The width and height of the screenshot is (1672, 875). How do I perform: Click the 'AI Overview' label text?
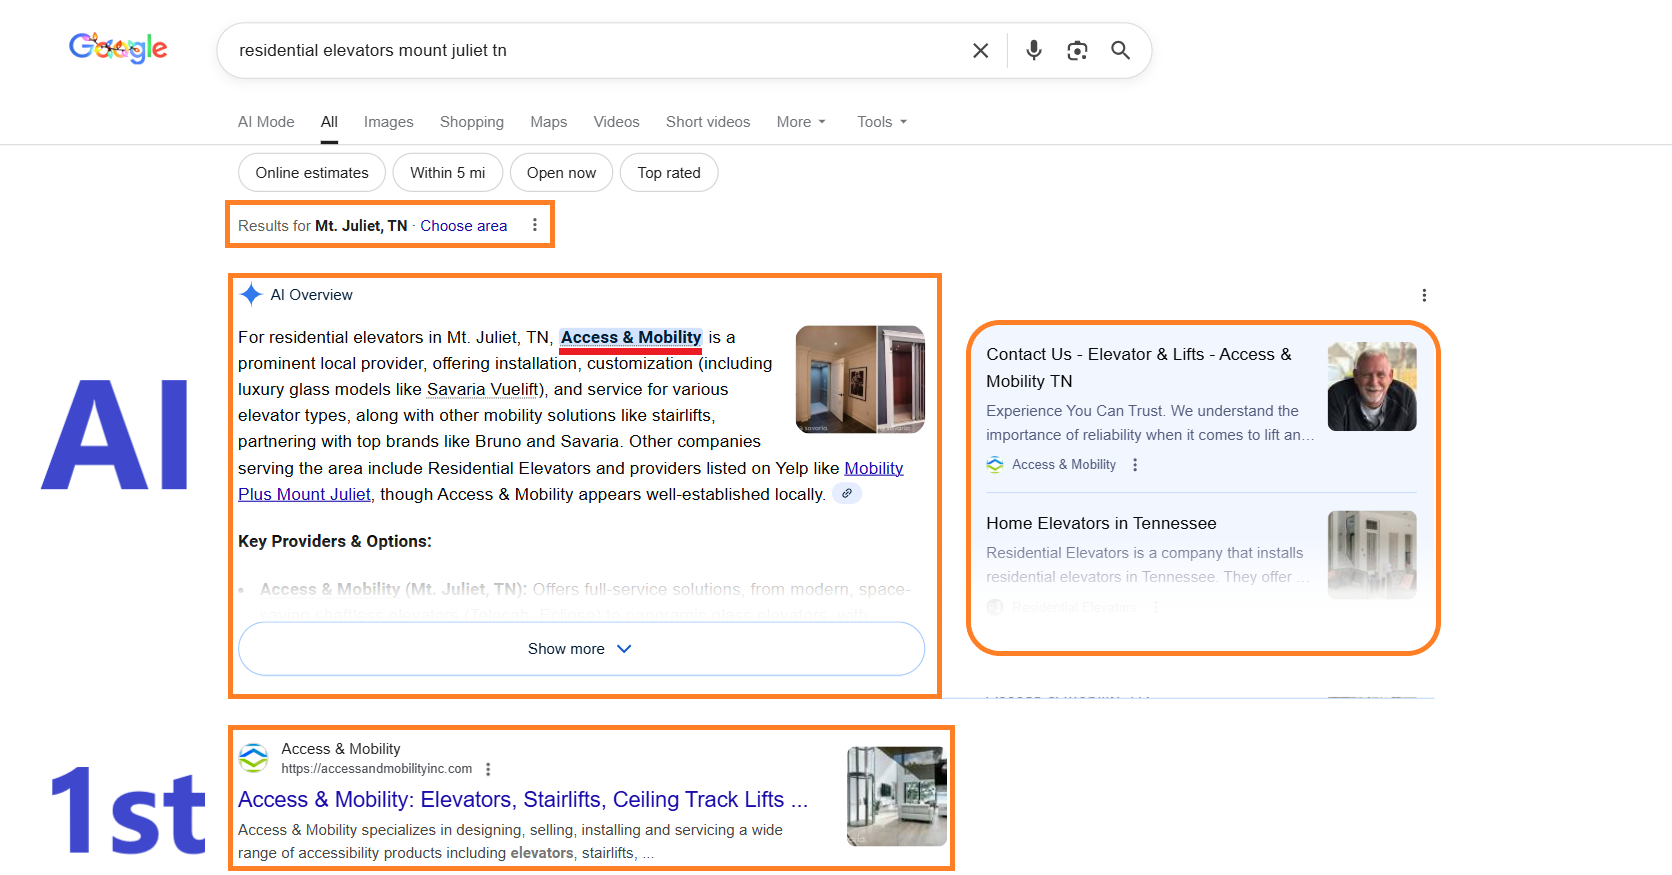pos(311,295)
